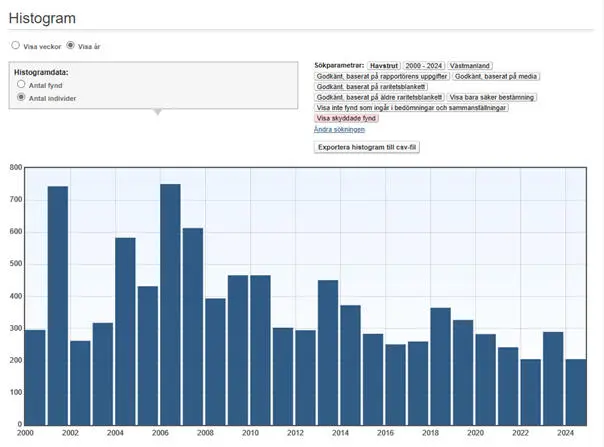Select the 'Visa år' radio option
This screenshot has width=604, height=447.
tap(70, 46)
